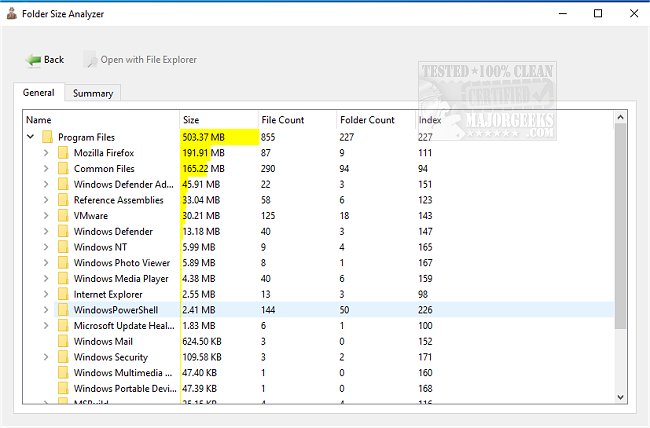
Task: Expand the Windows Media Player folder
Action: pyautogui.click(x=46, y=279)
